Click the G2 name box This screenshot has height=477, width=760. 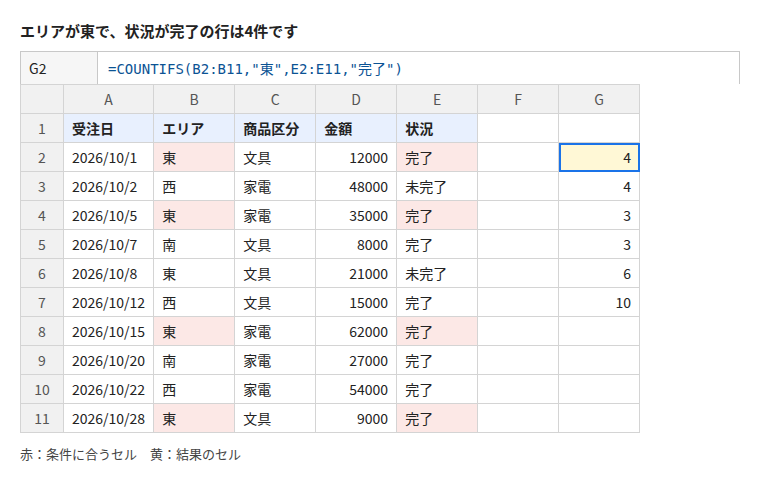59,68
